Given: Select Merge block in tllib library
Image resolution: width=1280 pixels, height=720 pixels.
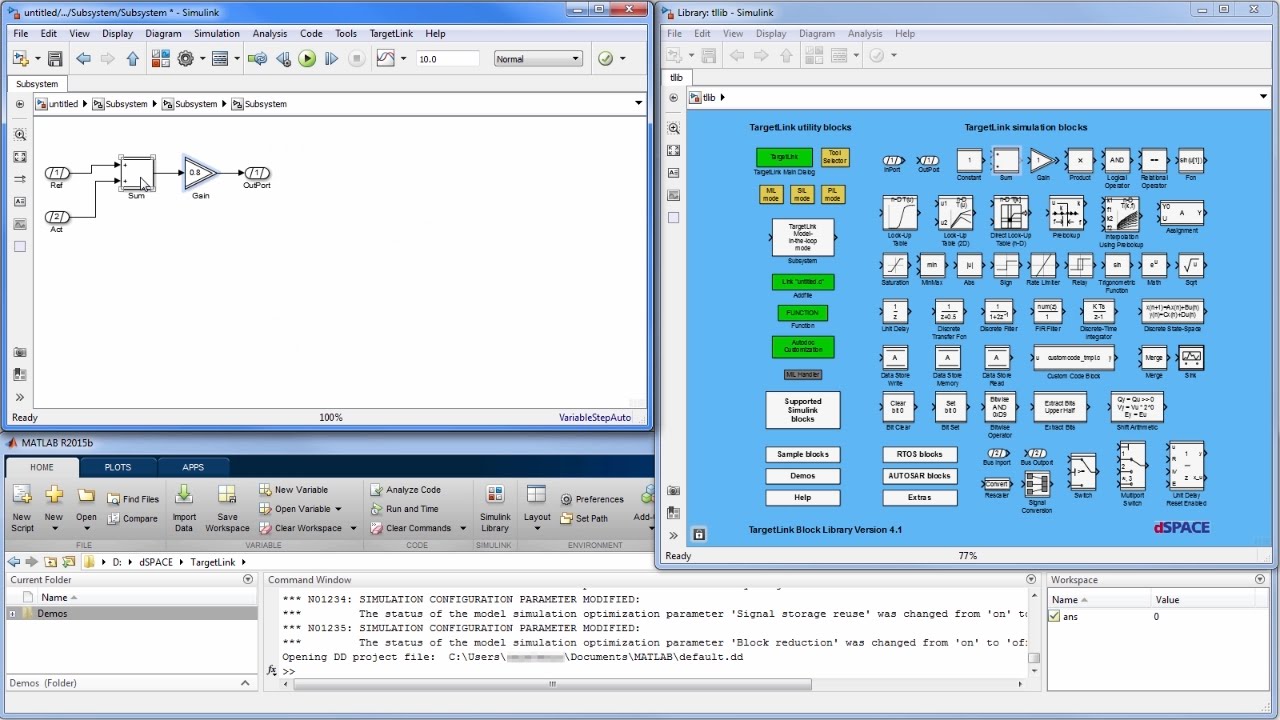Looking at the screenshot, I should tap(1153, 357).
